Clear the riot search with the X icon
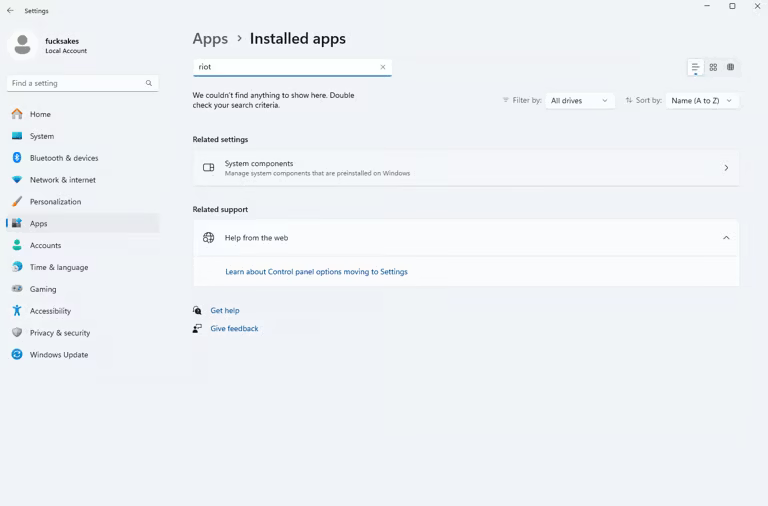The height and width of the screenshot is (506, 768). [383, 67]
